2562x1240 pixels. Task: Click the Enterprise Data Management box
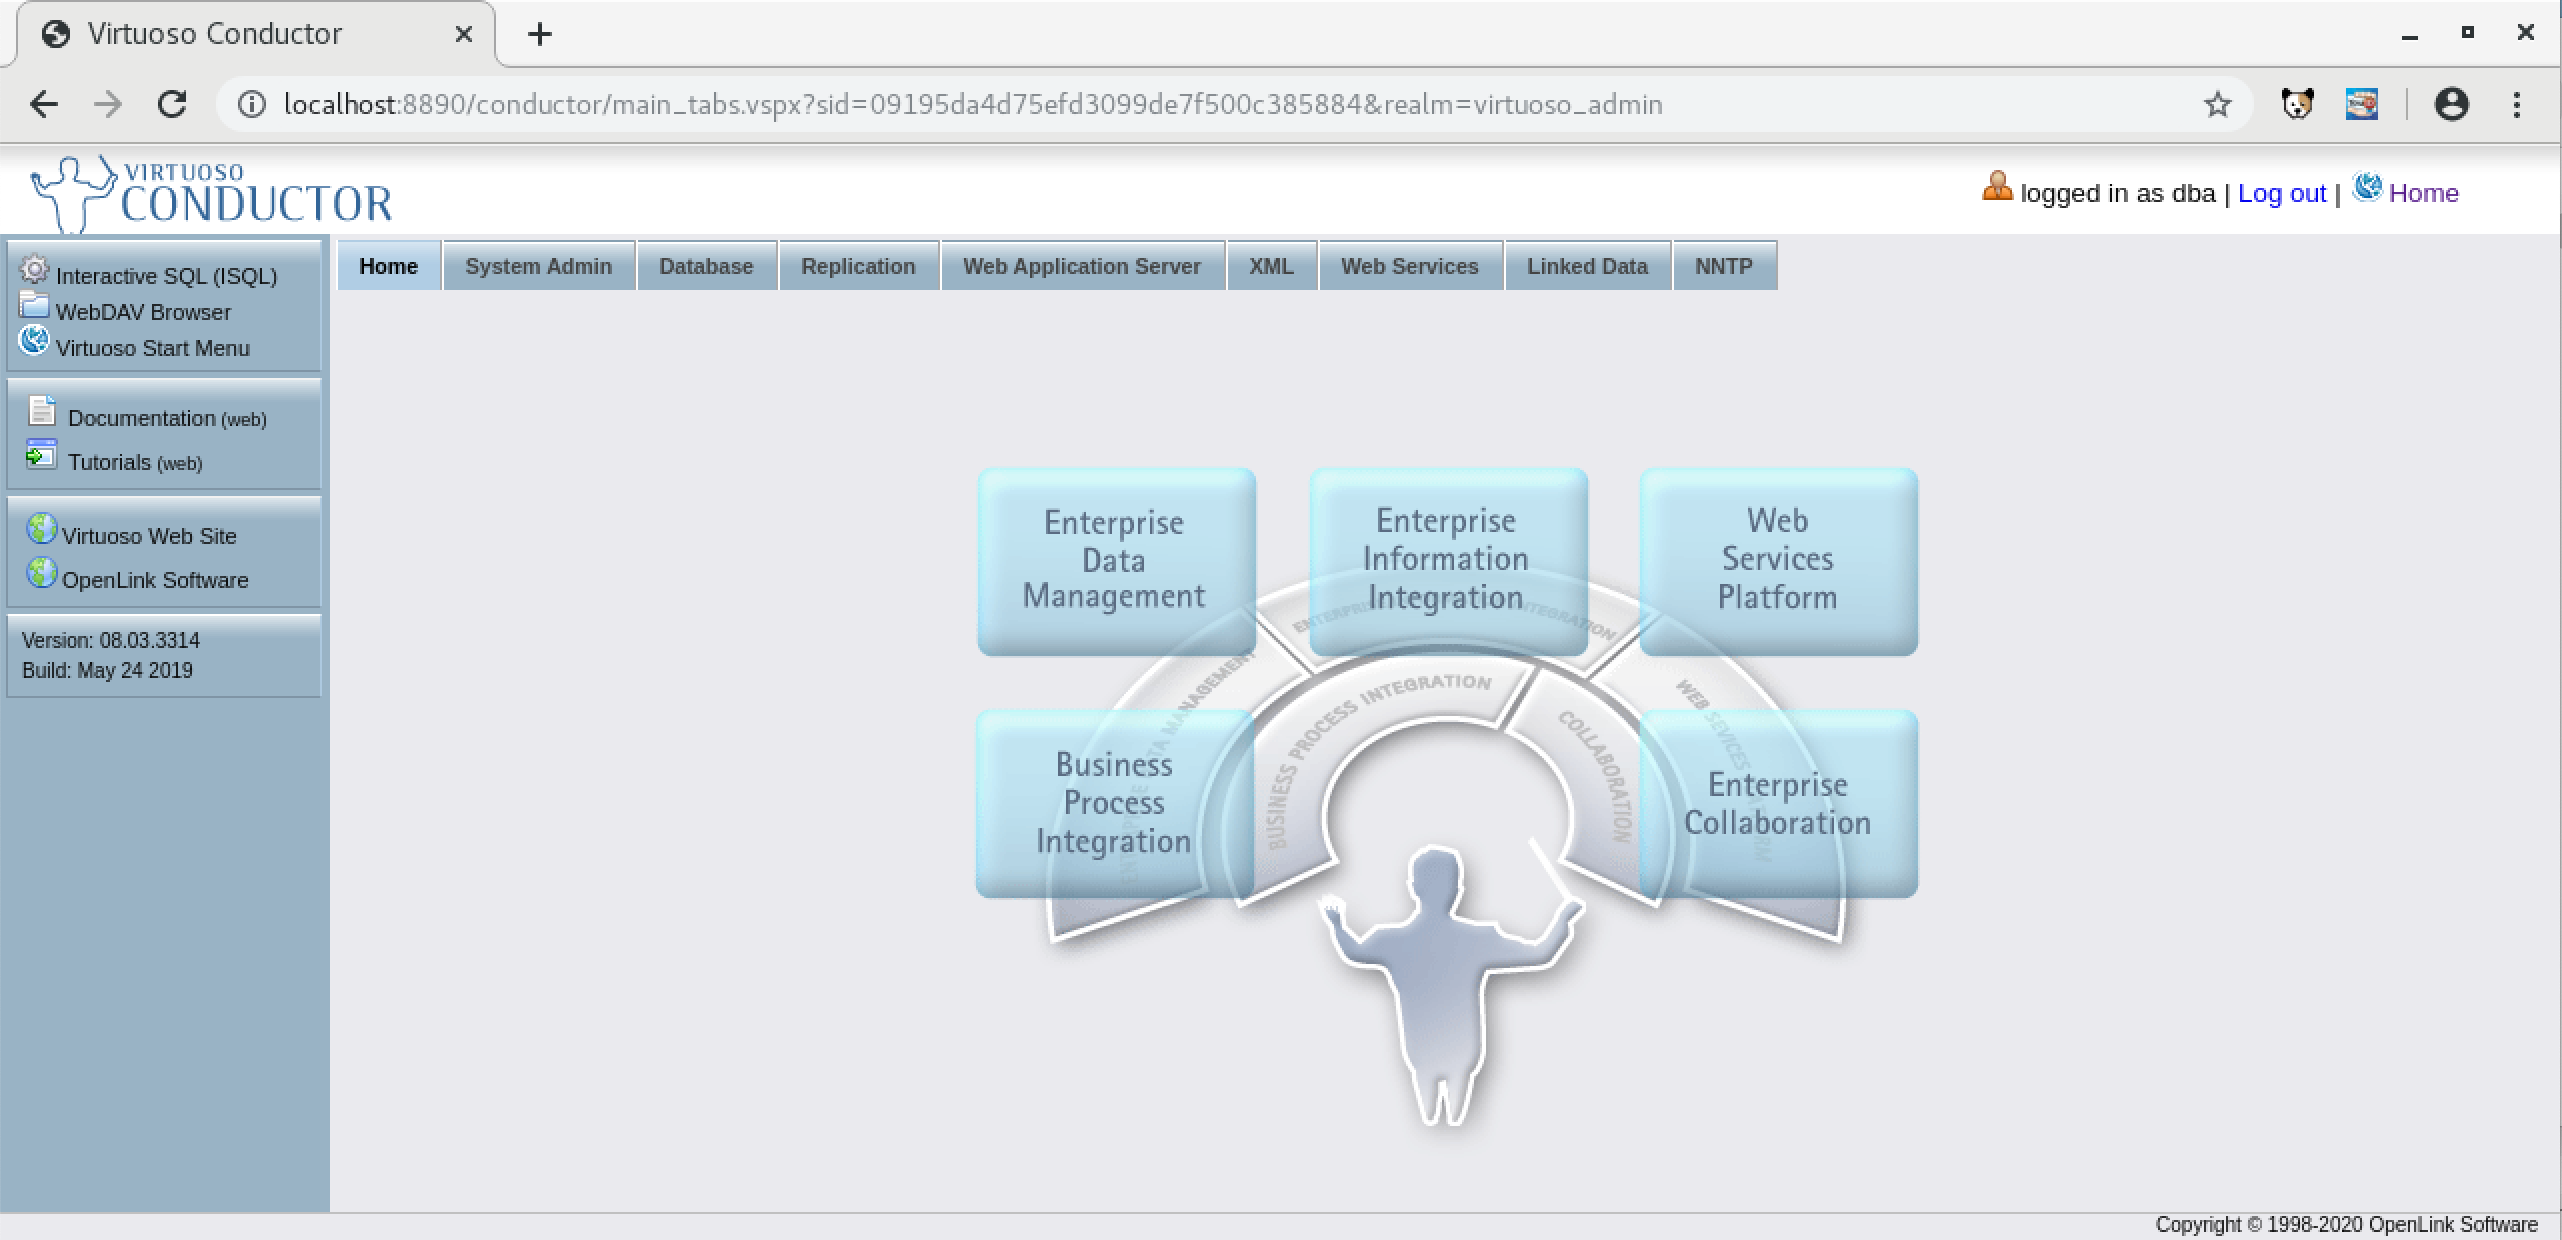(x=1116, y=561)
